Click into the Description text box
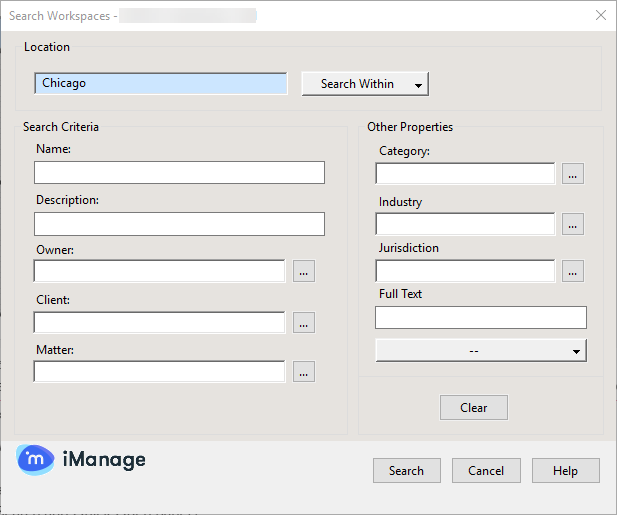 point(179,223)
